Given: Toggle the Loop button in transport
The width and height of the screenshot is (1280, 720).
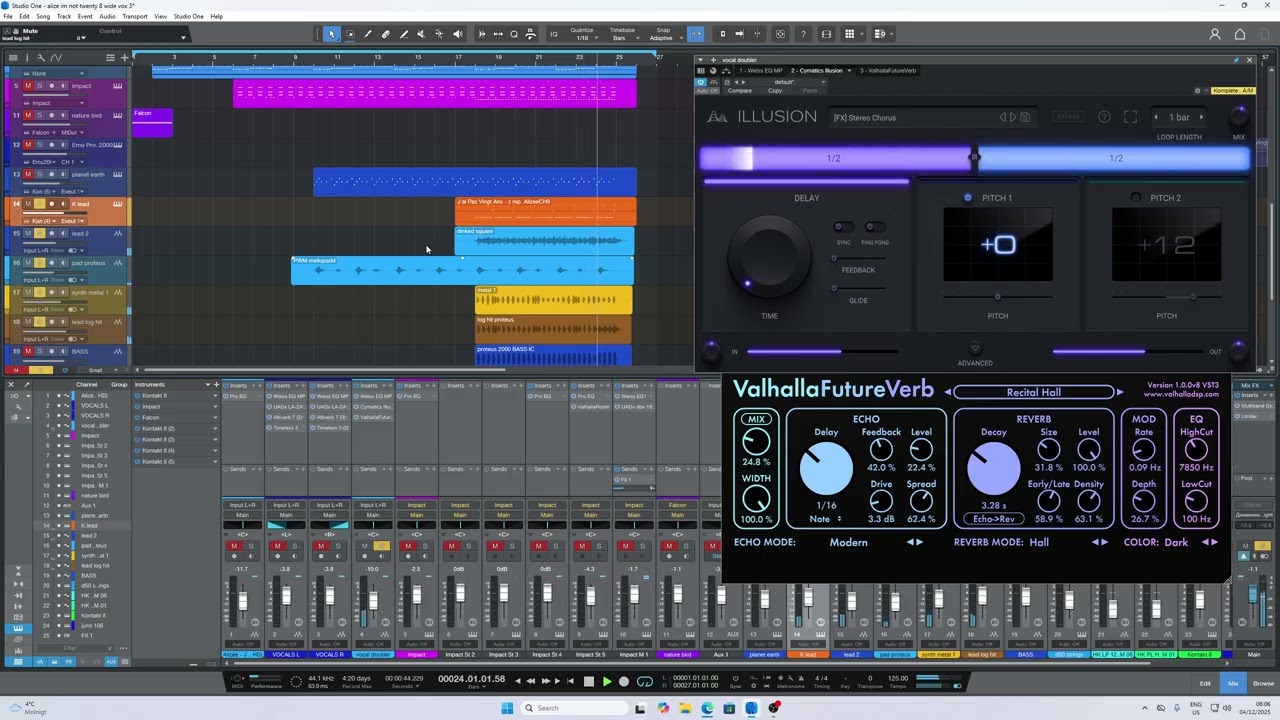Looking at the screenshot, I should (645, 682).
